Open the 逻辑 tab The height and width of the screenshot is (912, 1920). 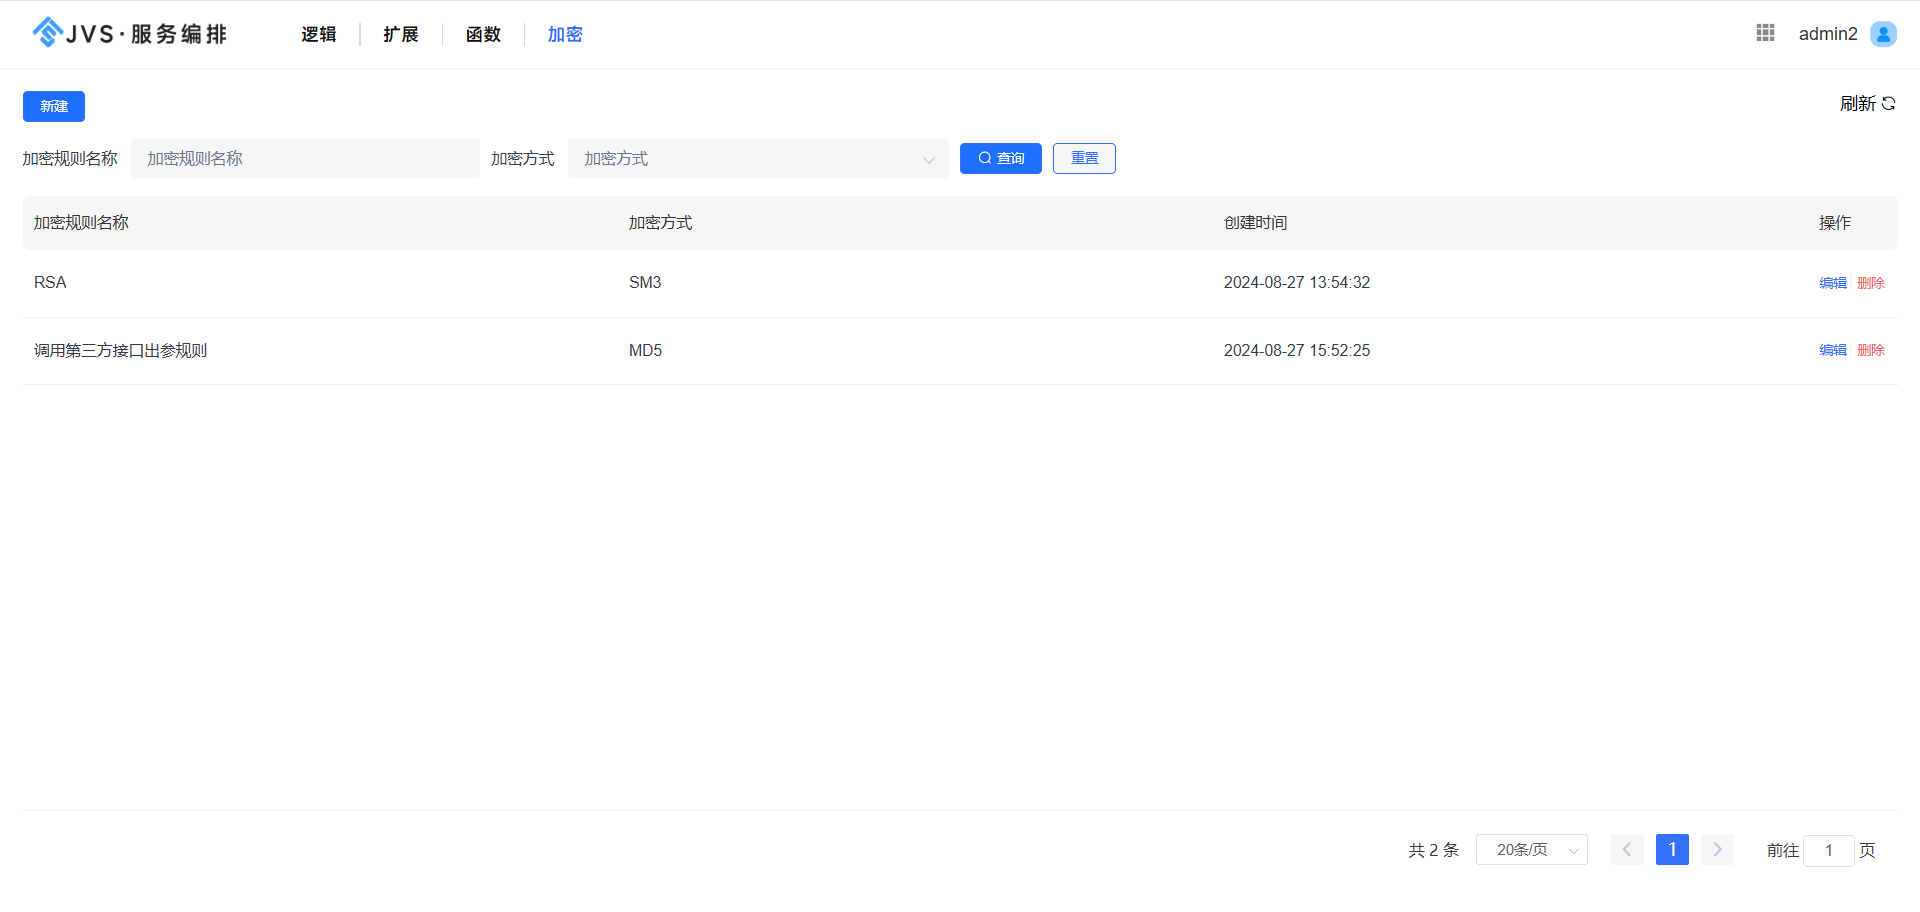[x=319, y=34]
